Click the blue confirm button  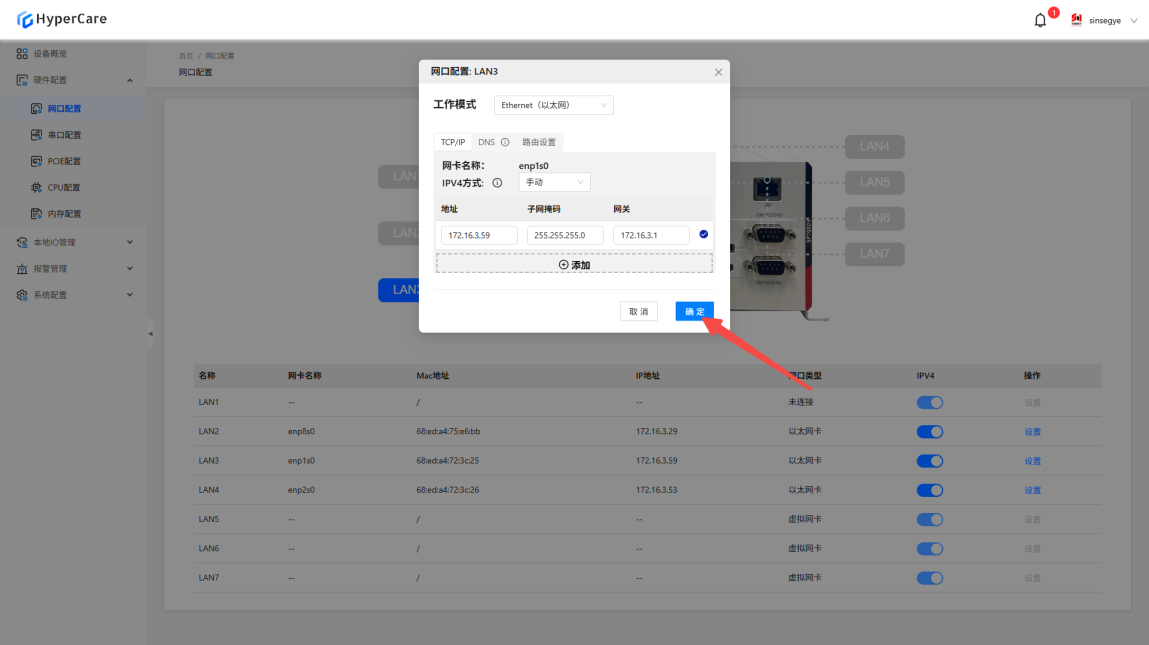694,312
